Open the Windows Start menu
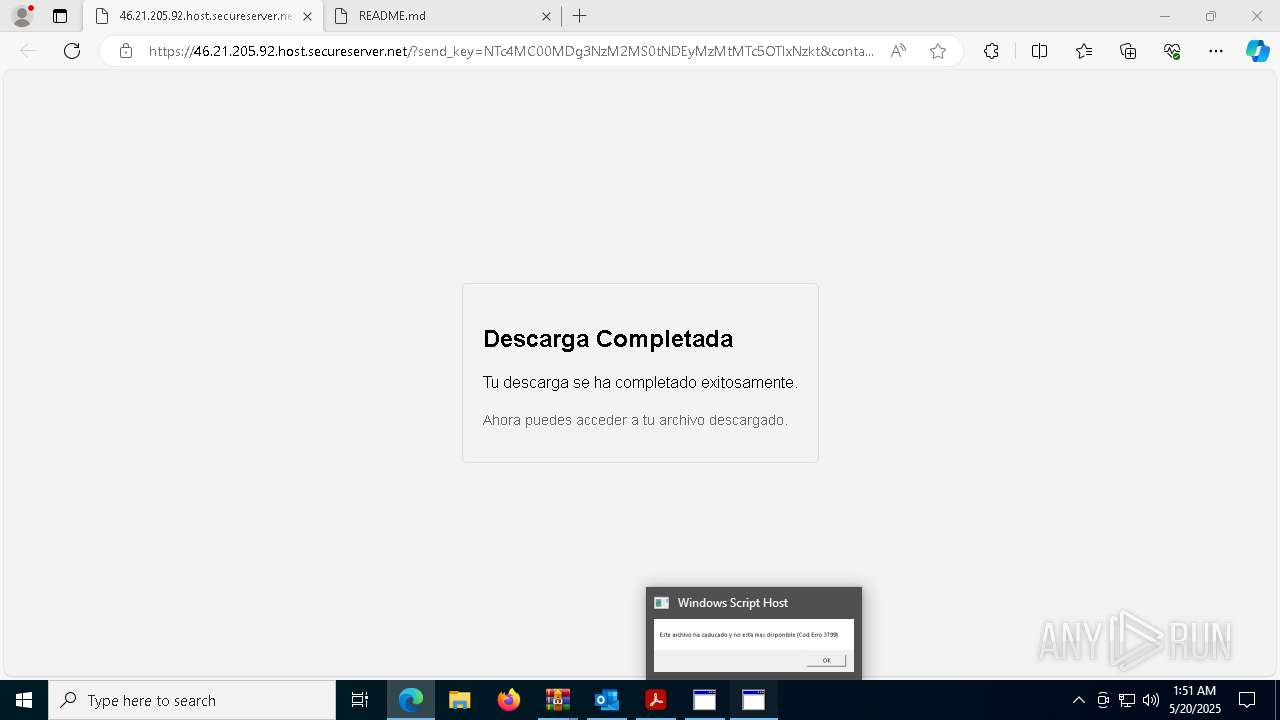 pyautogui.click(x=24, y=700)
